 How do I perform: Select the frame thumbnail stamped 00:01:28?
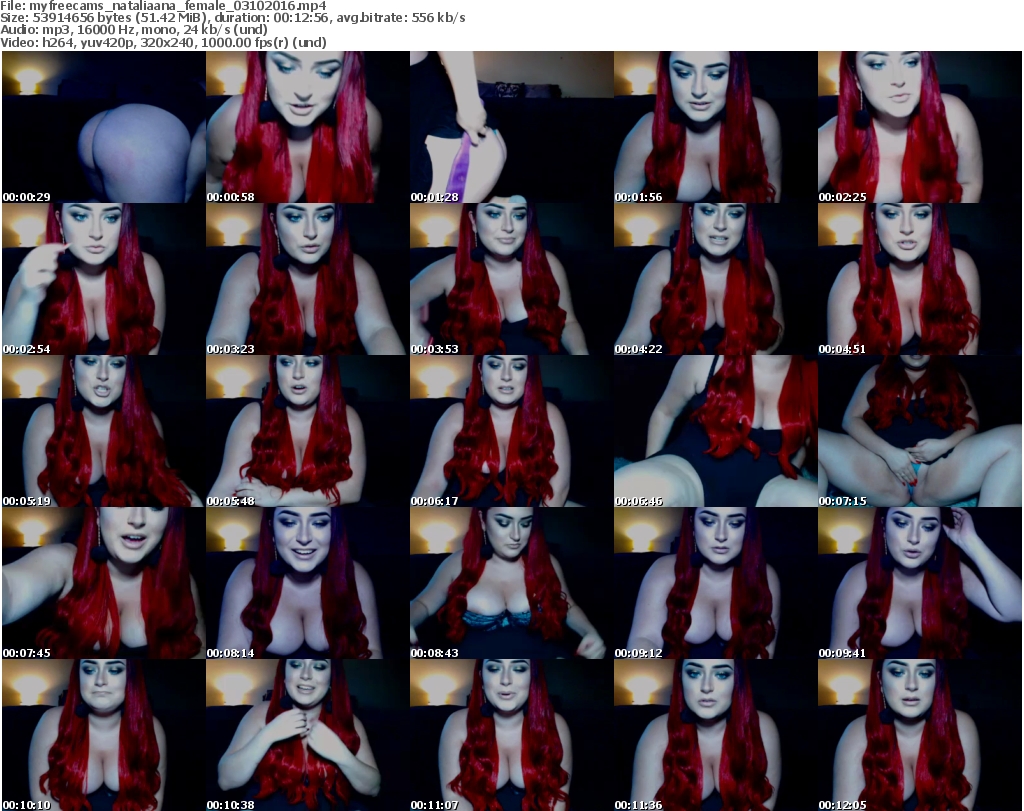511,127
